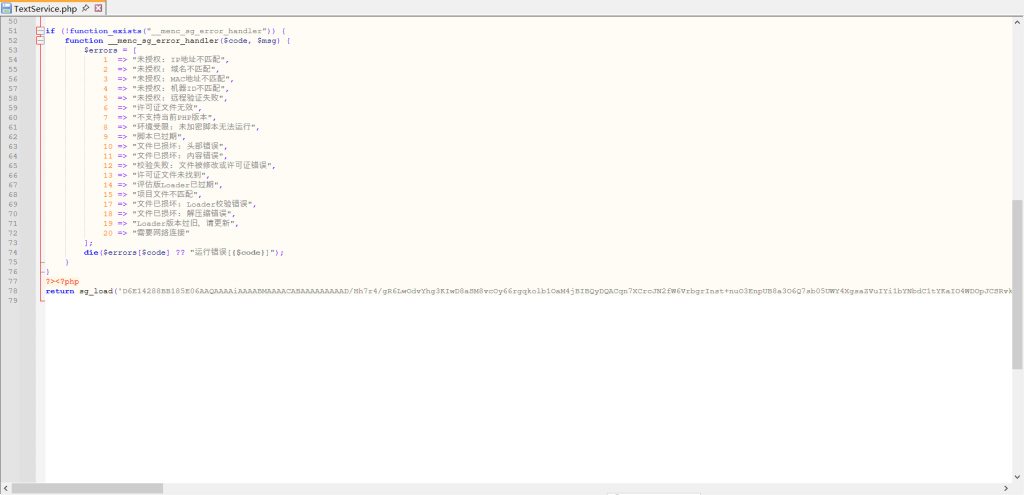Click the horizontal scrollbar right arrow
Image resolution: width=1024 pixels, height=495 pixels.
1006,488
